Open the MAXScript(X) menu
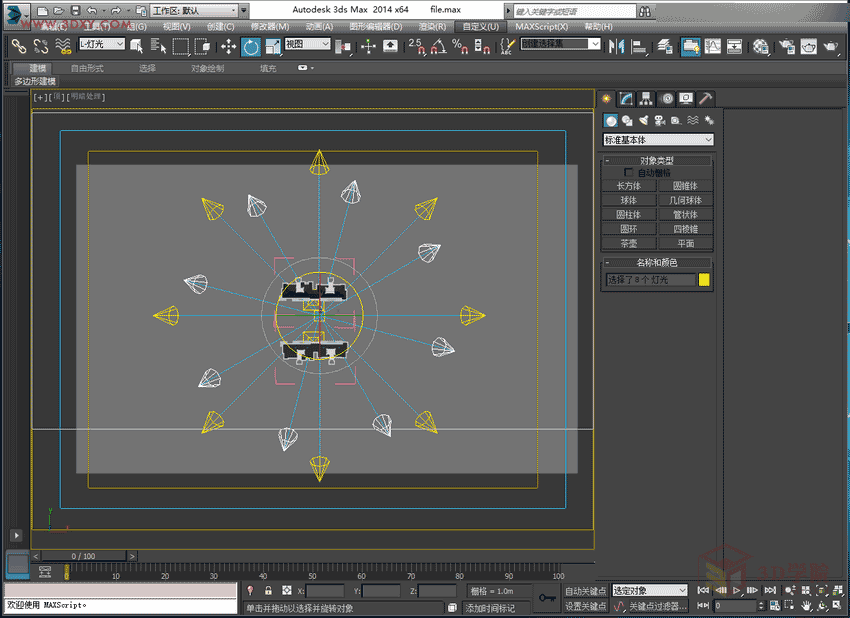Viewport: 850px width, 618px height. click(541, 27)
